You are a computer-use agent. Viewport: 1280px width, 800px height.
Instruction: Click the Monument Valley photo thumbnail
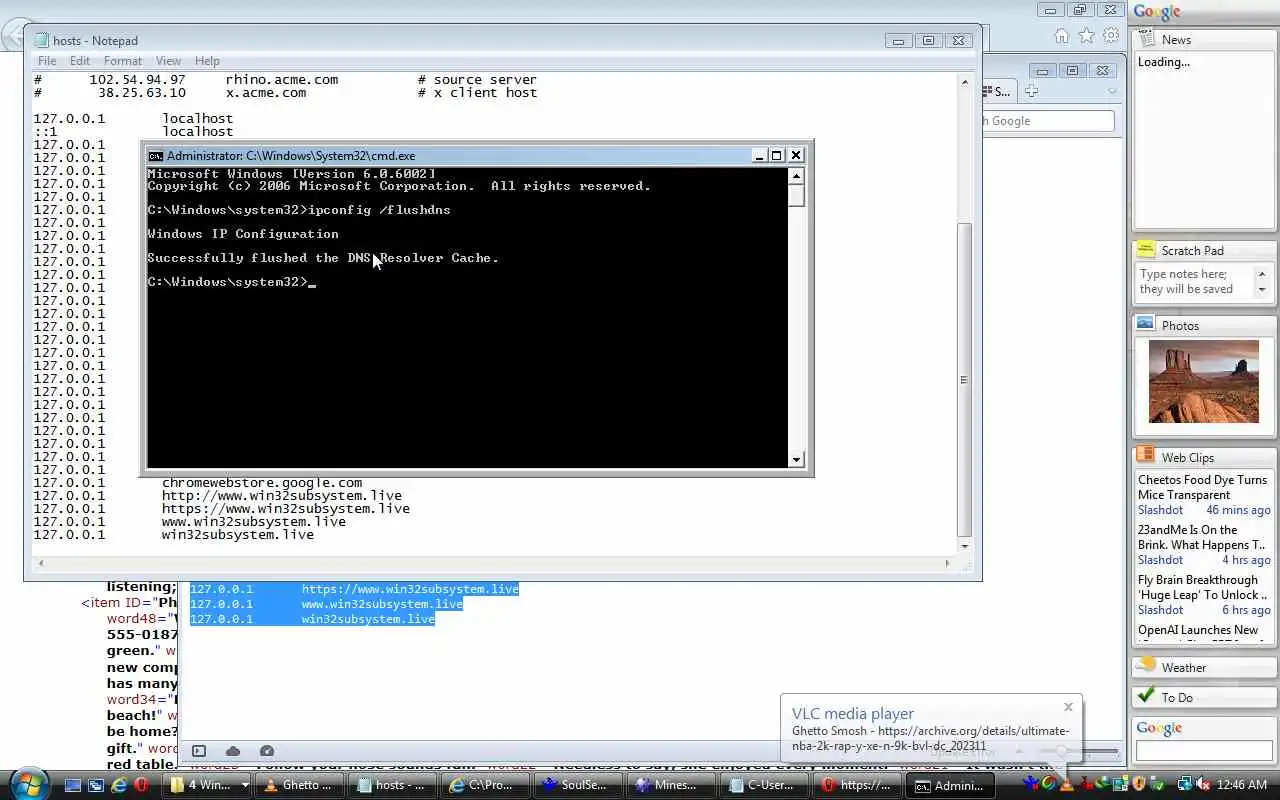pos(1204,381)
